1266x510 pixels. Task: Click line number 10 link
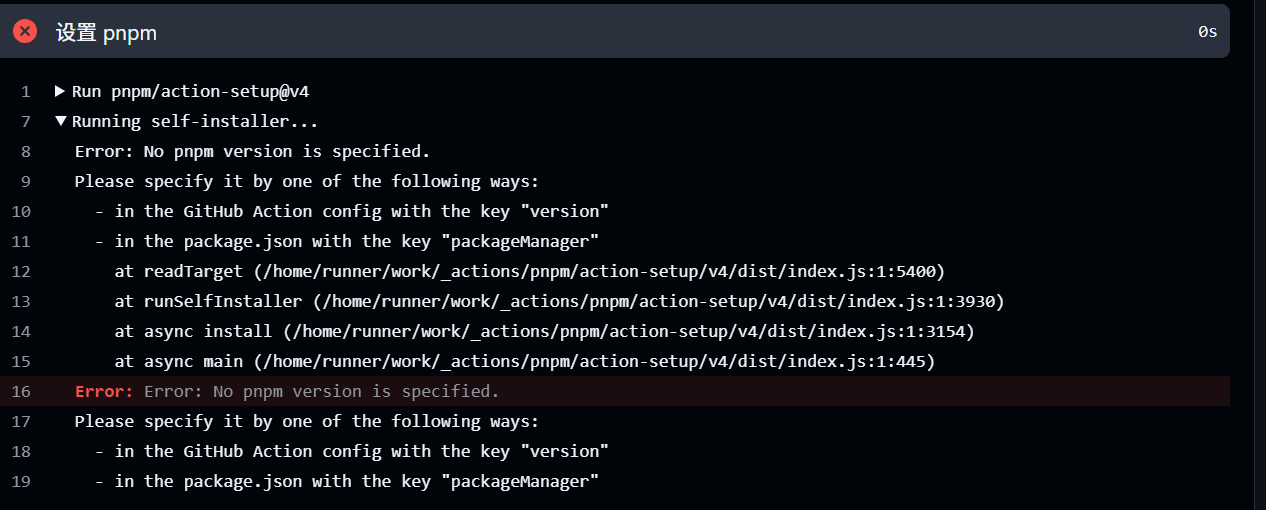[x=22, y=211]
